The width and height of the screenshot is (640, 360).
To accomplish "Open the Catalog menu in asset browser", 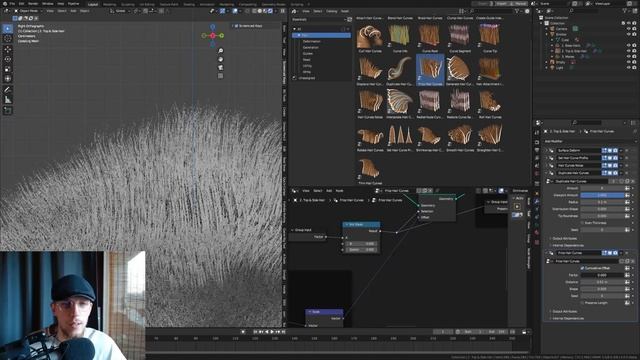I will point(331,11).
